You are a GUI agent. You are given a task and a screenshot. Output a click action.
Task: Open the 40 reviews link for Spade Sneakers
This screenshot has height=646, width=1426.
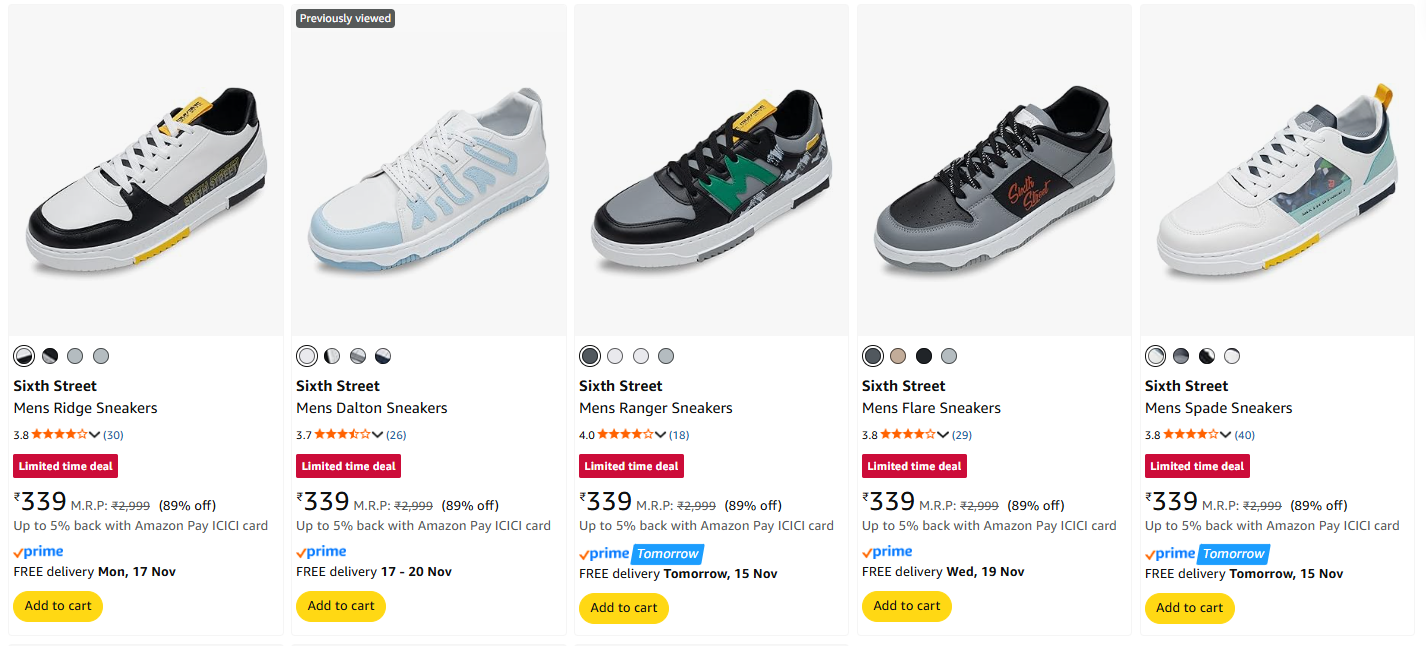coord(1244,435)
